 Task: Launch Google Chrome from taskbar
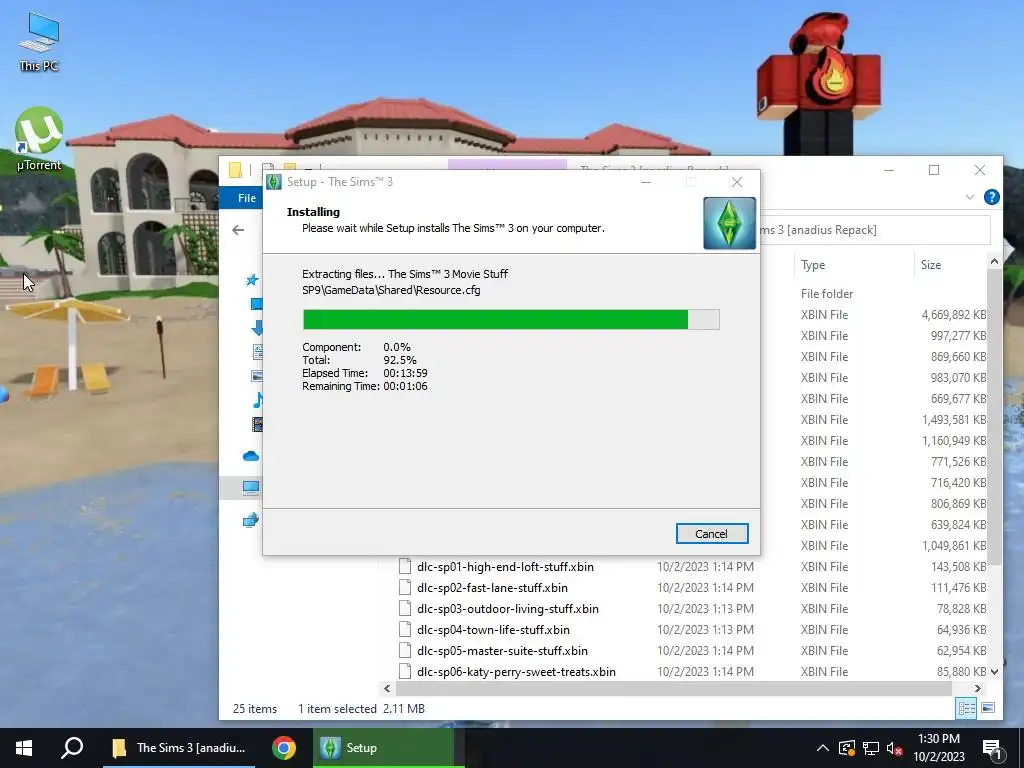pyautogui.click(x=284, y=748)
